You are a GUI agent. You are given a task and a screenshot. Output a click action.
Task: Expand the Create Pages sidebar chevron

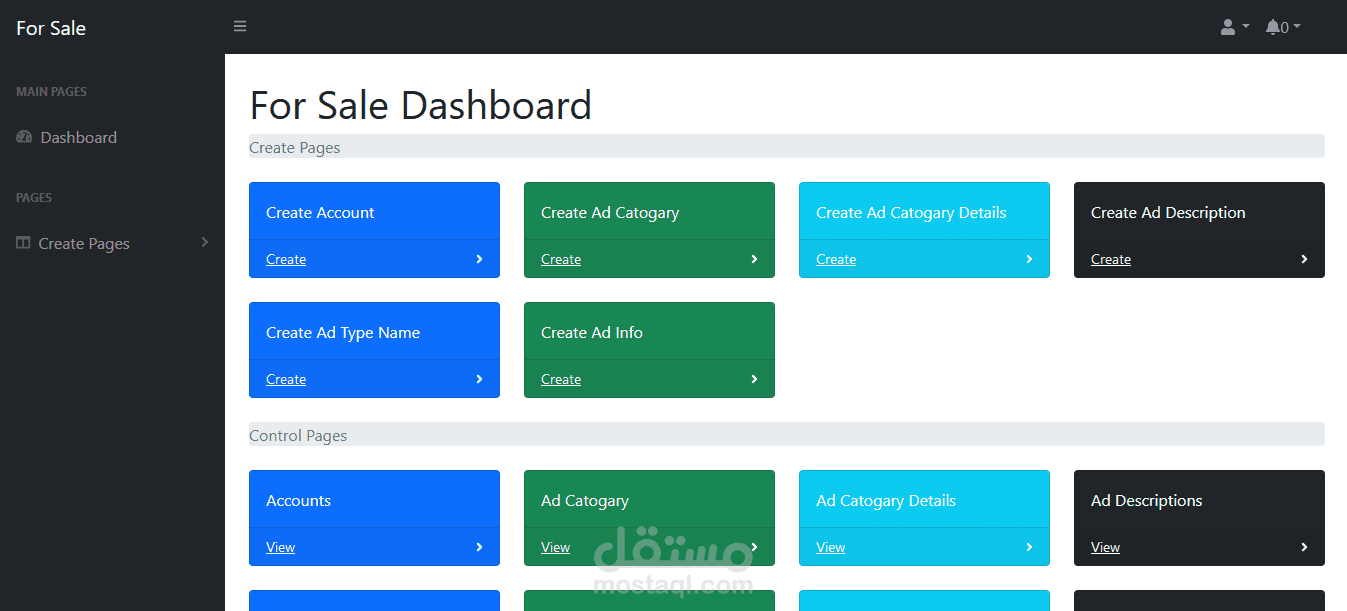(204, 242)
